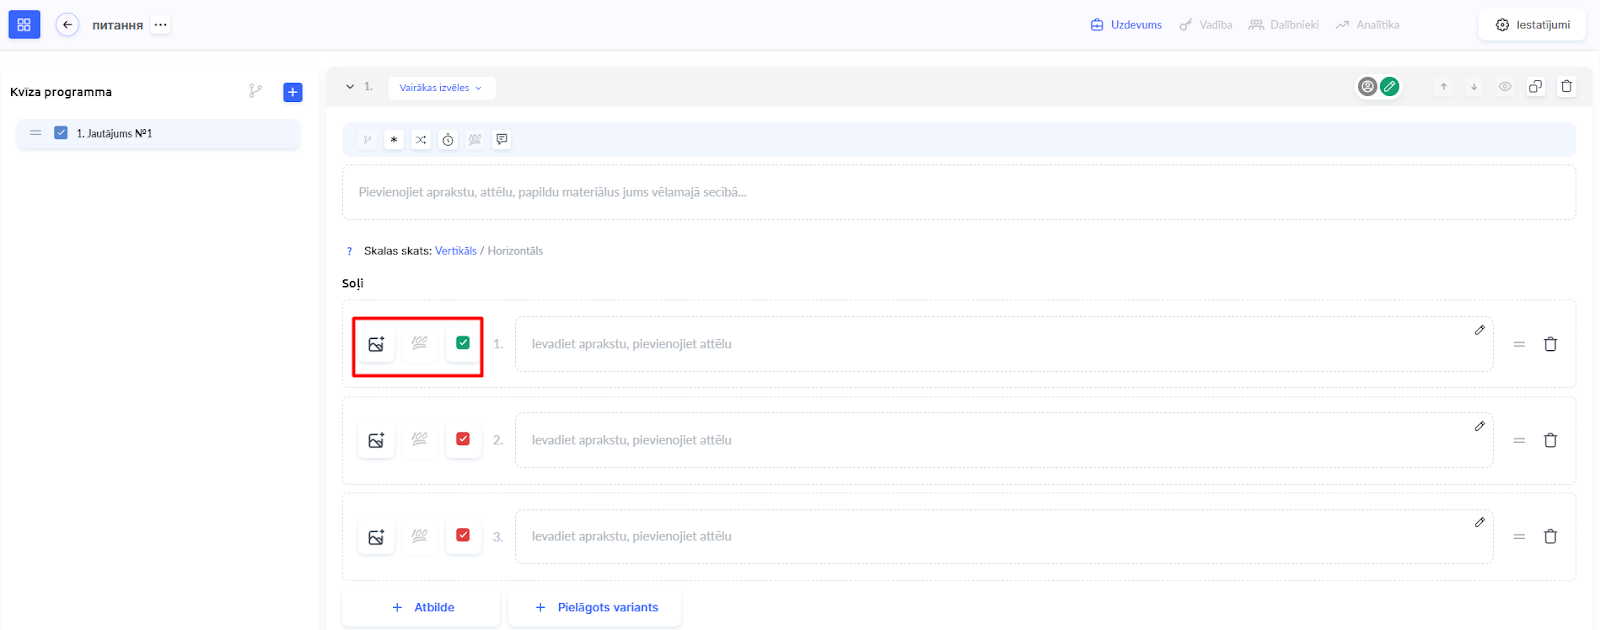Screen dimensions: 1600x630
Task: Open the three-dot menu next to питання
Action: (160, 25)
